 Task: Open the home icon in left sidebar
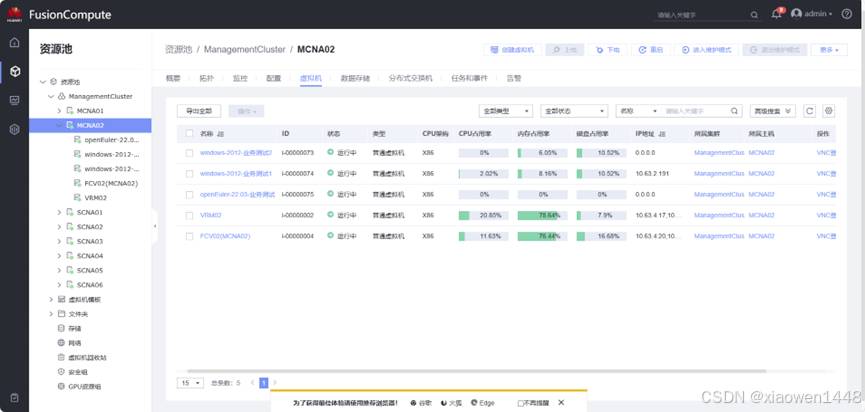point(14,43)
